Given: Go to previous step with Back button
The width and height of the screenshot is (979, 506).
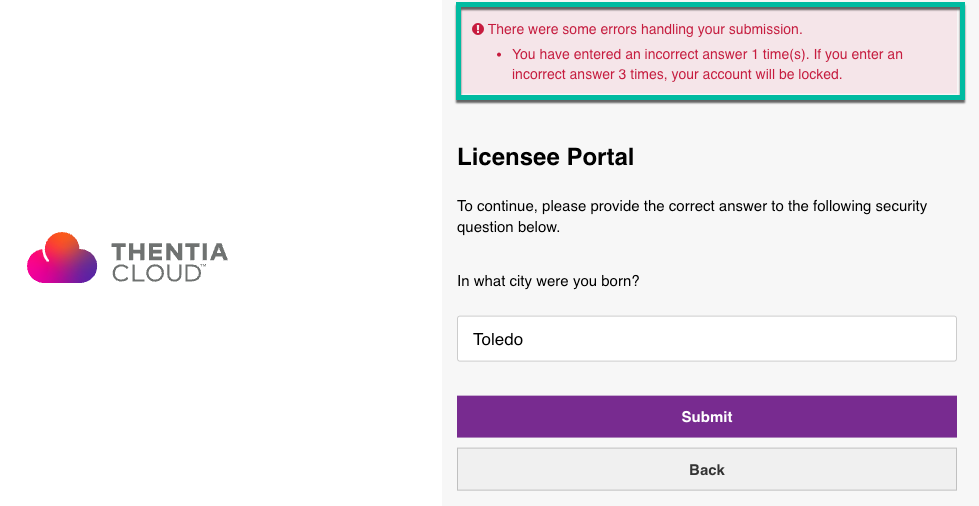Looking at the screenshot, I should [707, 470].
